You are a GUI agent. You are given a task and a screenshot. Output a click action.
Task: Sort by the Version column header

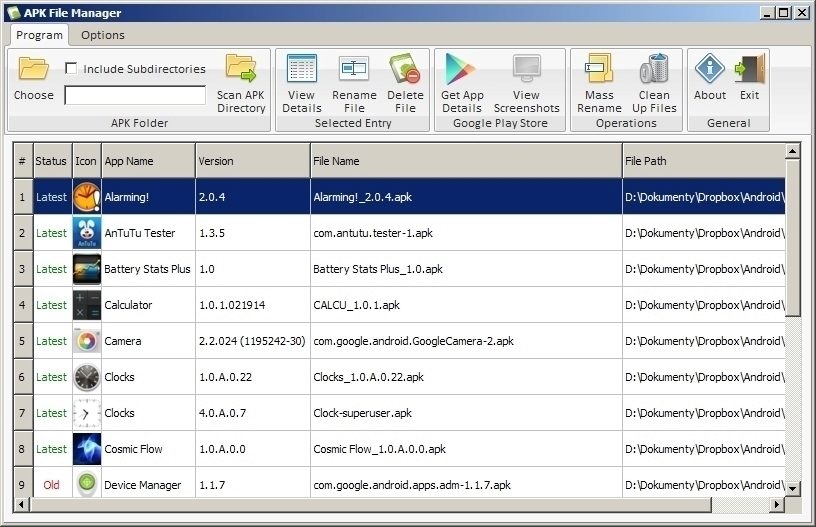tap(253, 161)
